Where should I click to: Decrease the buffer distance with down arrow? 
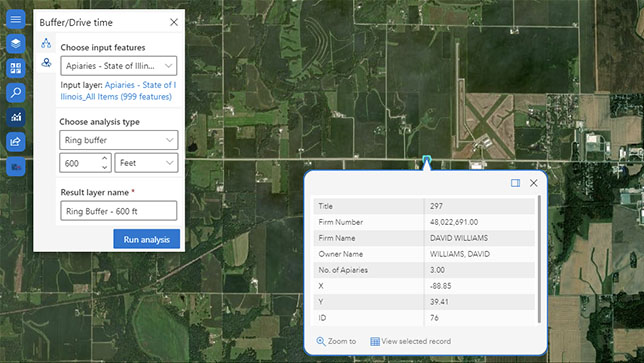pyautogui.click(x=105, y=168)
